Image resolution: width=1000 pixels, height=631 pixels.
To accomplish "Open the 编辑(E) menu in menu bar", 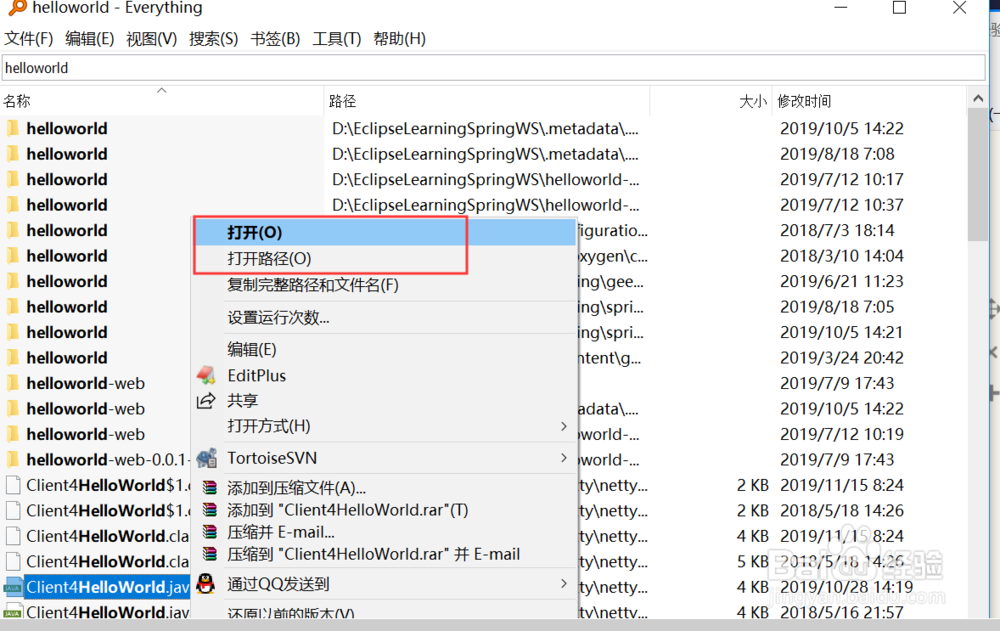I will click(89, 39).
